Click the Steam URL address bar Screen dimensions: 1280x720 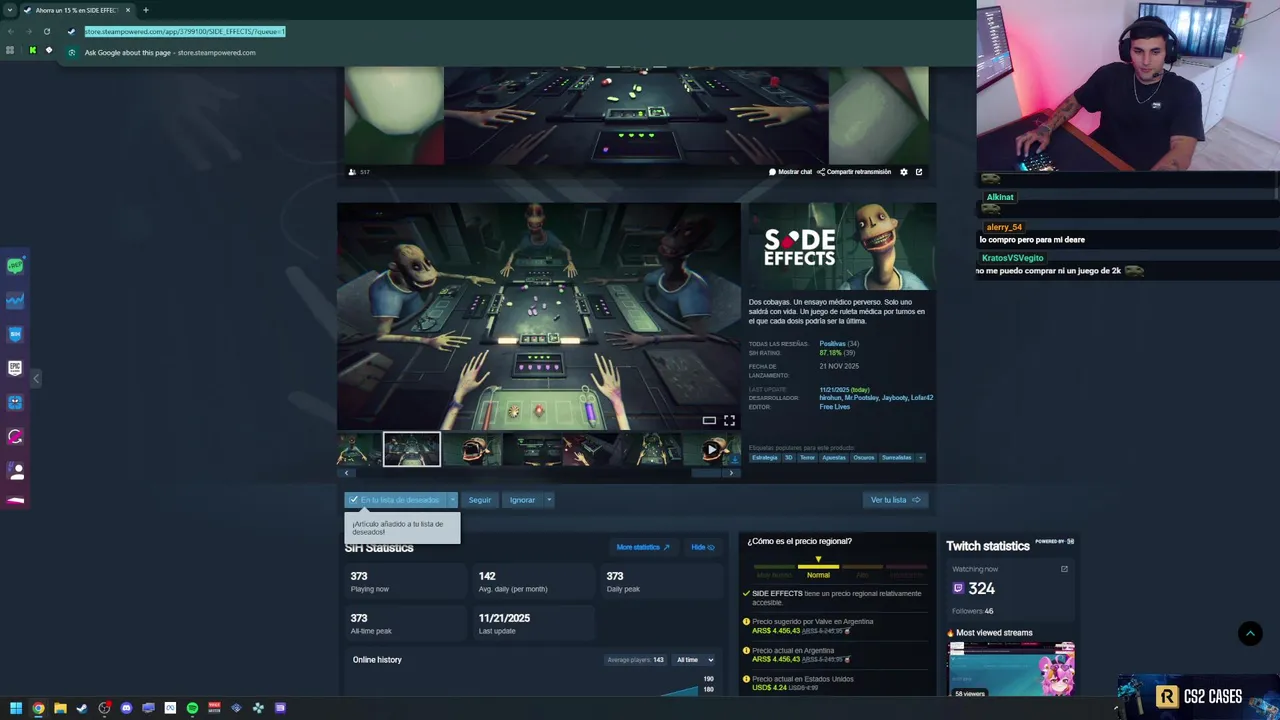(x=185, y=31)
